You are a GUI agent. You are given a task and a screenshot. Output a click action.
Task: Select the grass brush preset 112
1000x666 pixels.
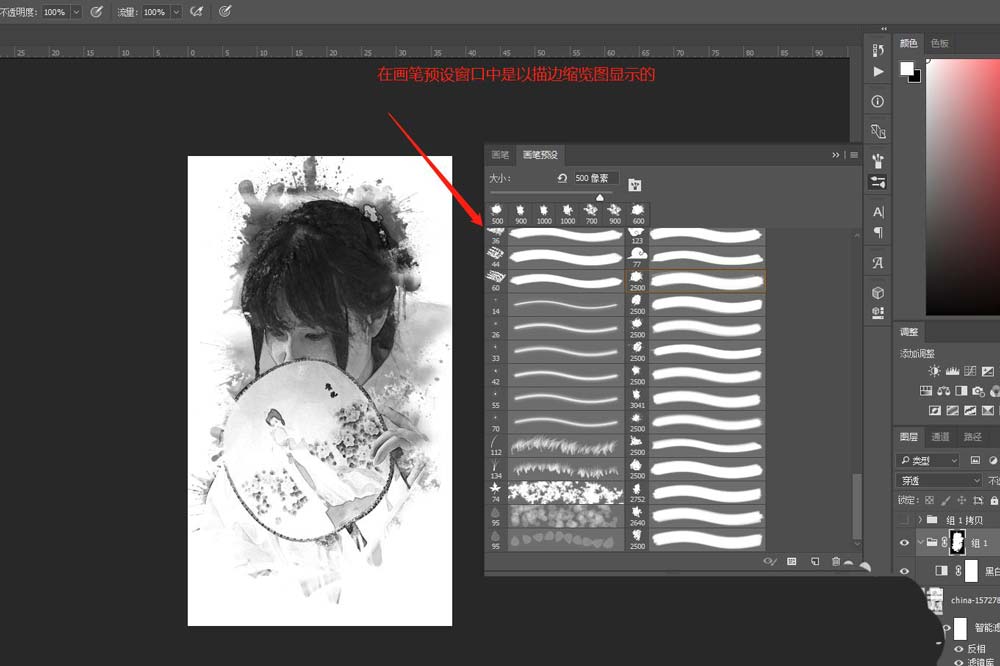pos(554,446)
